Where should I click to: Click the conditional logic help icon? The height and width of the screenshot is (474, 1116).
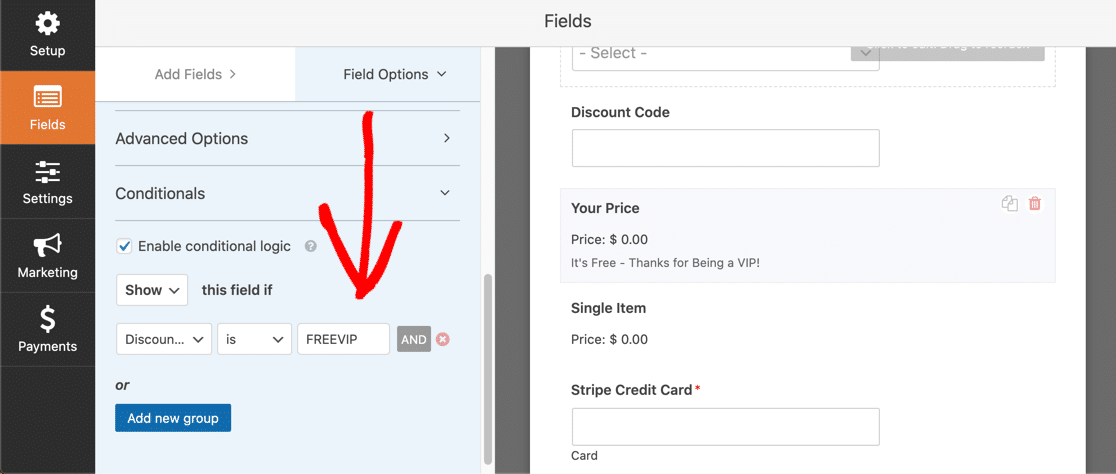[x=310, y=246]
